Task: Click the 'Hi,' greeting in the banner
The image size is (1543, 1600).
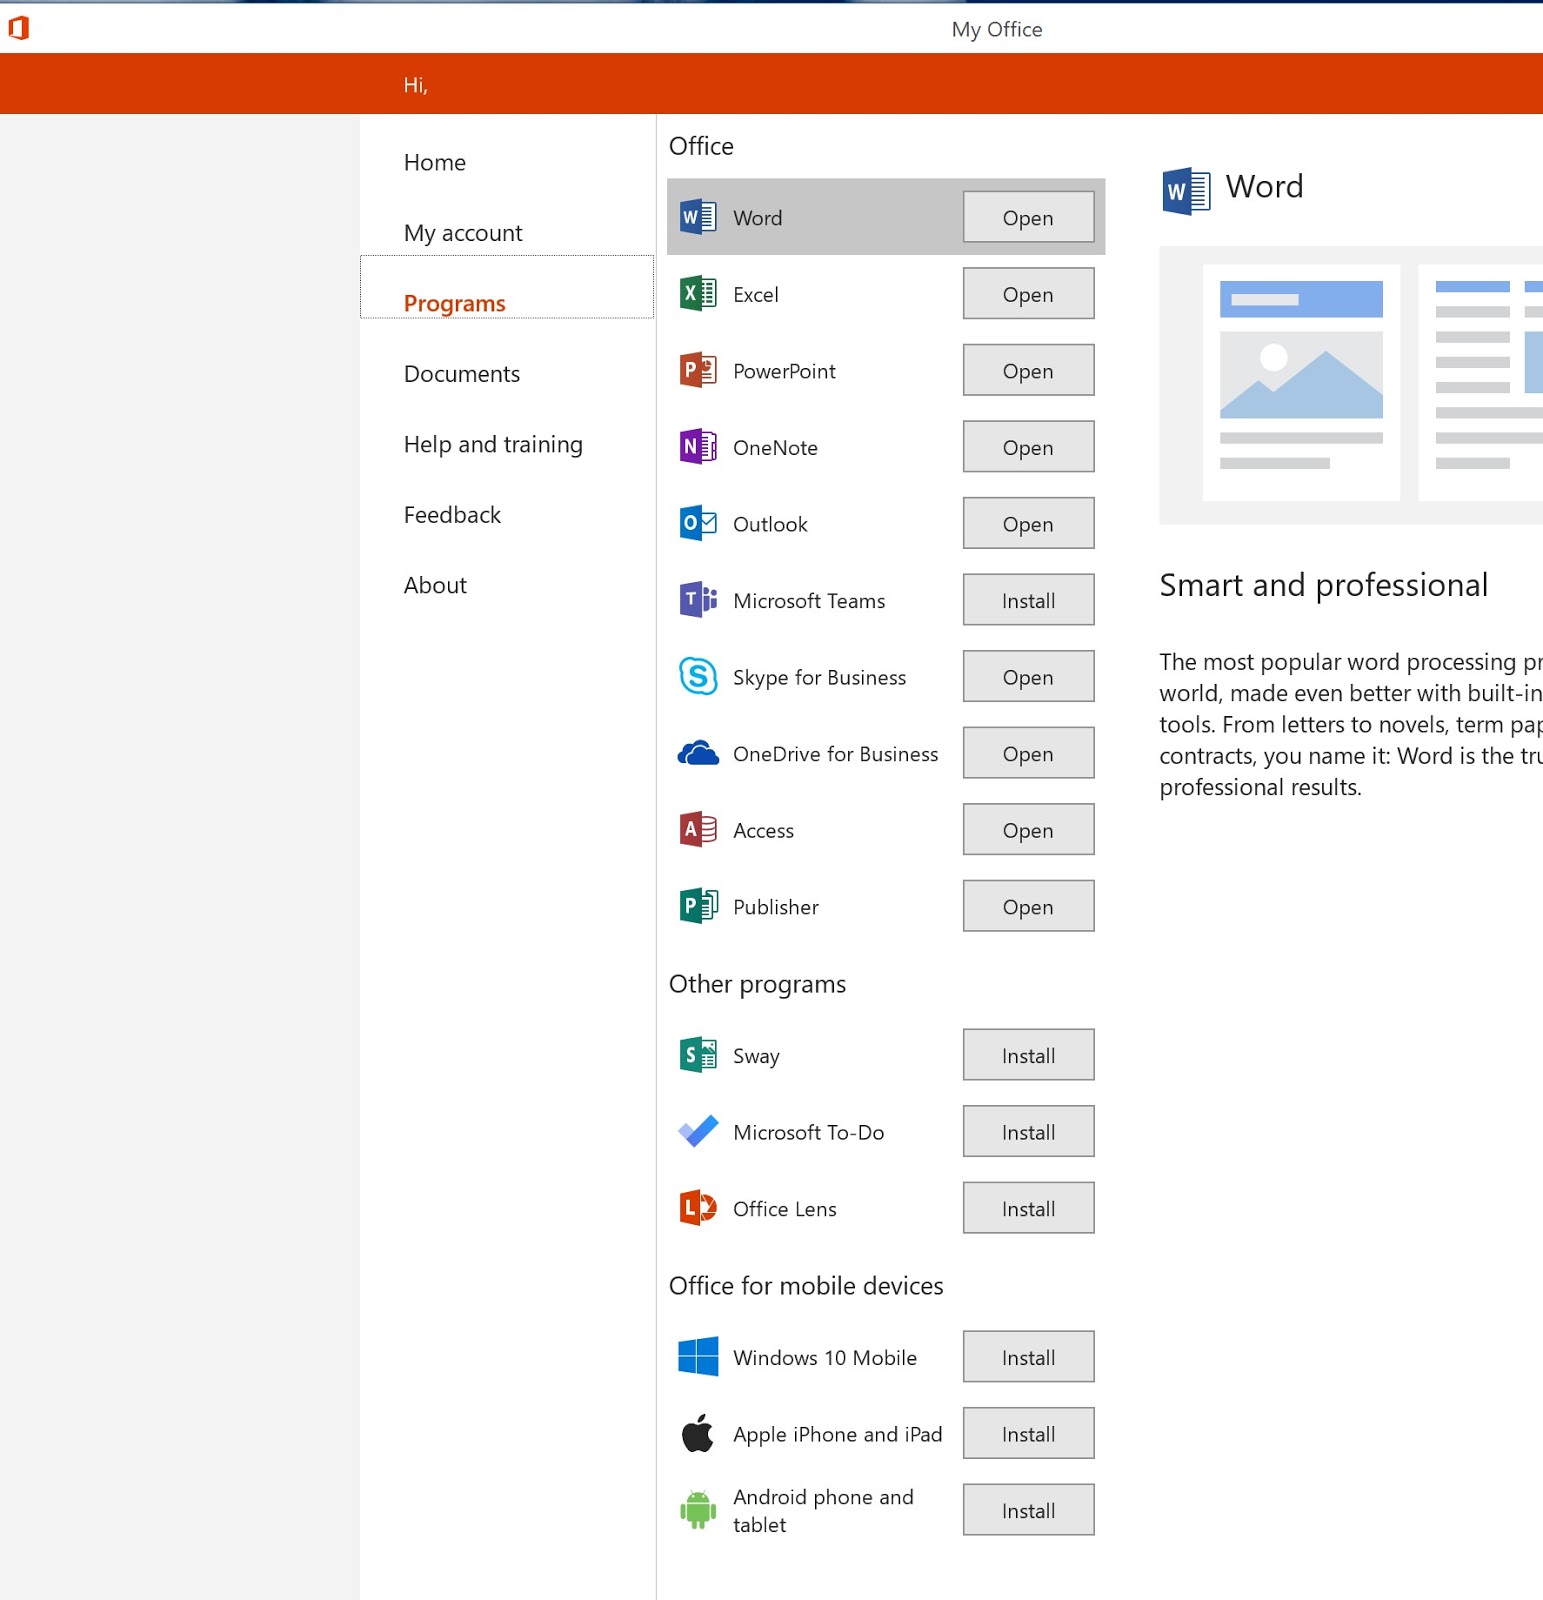Action: tap(416, 85)
